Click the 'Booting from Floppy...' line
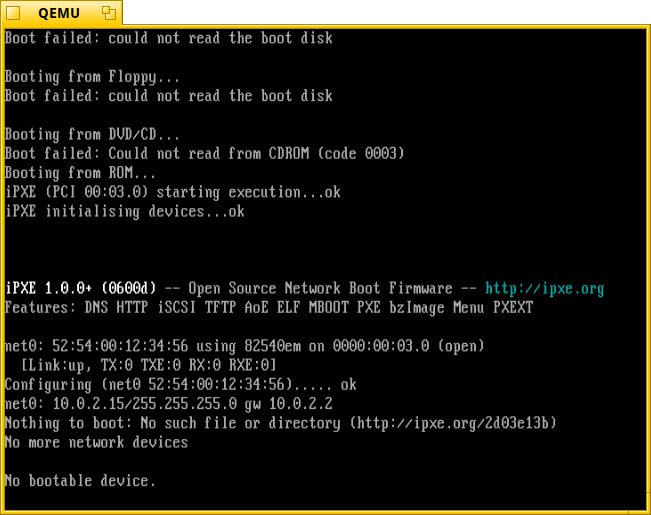This screenshot has width=651, height=515. tap(92, 77)
